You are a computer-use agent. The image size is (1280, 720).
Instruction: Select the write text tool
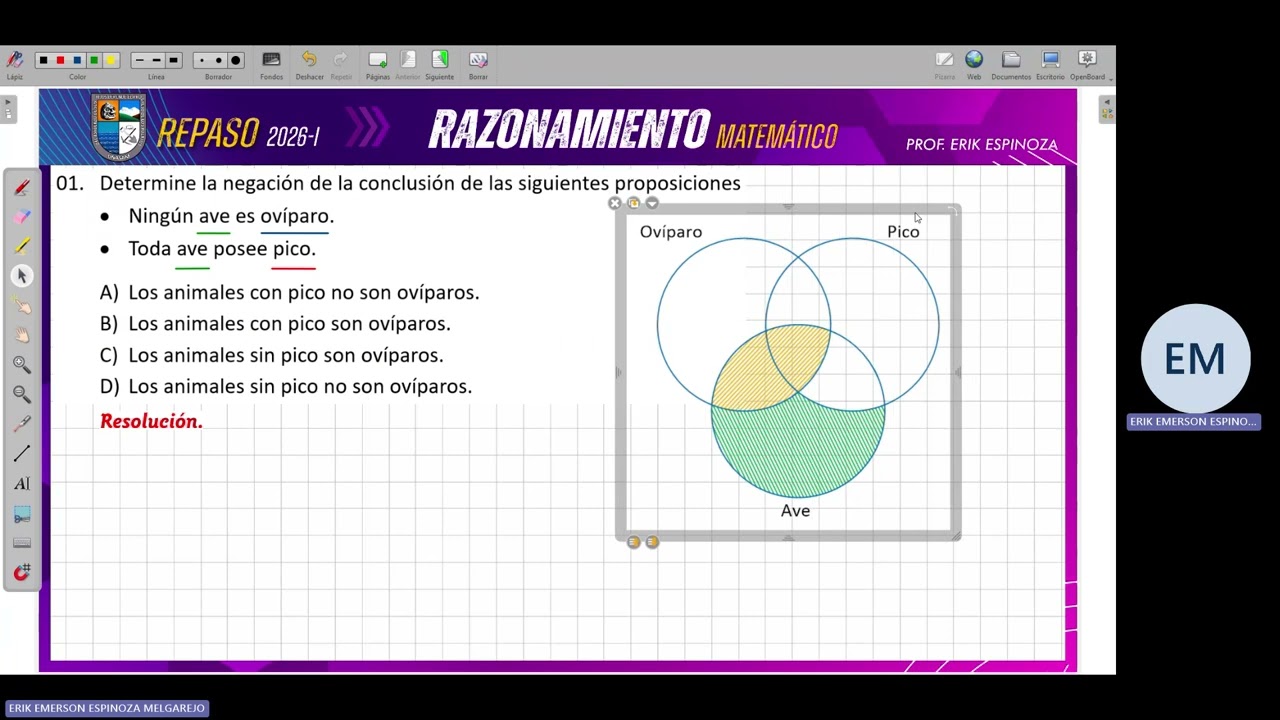pos(22,483)
